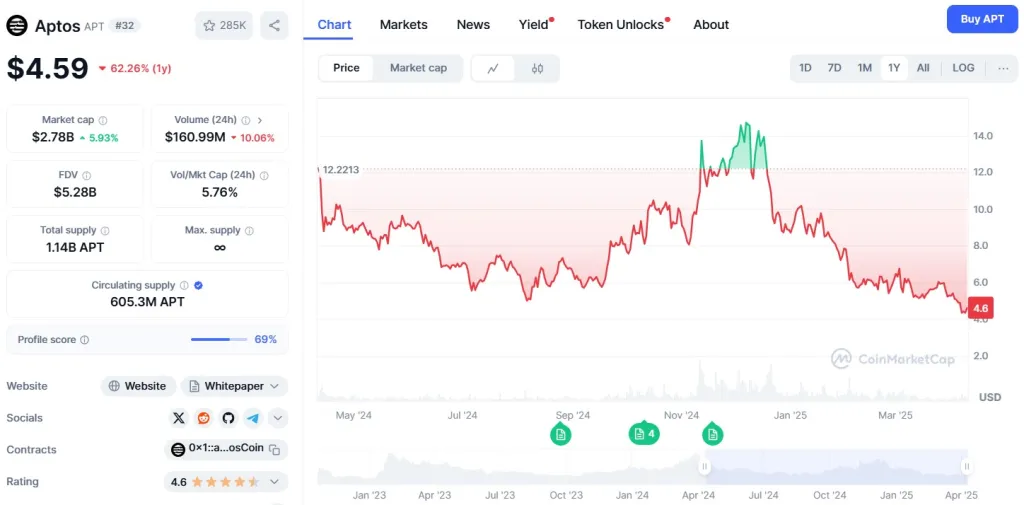The image size is (1024, 505).
Task: Toggle chart to Market cap view
Action: click(418, 68)
